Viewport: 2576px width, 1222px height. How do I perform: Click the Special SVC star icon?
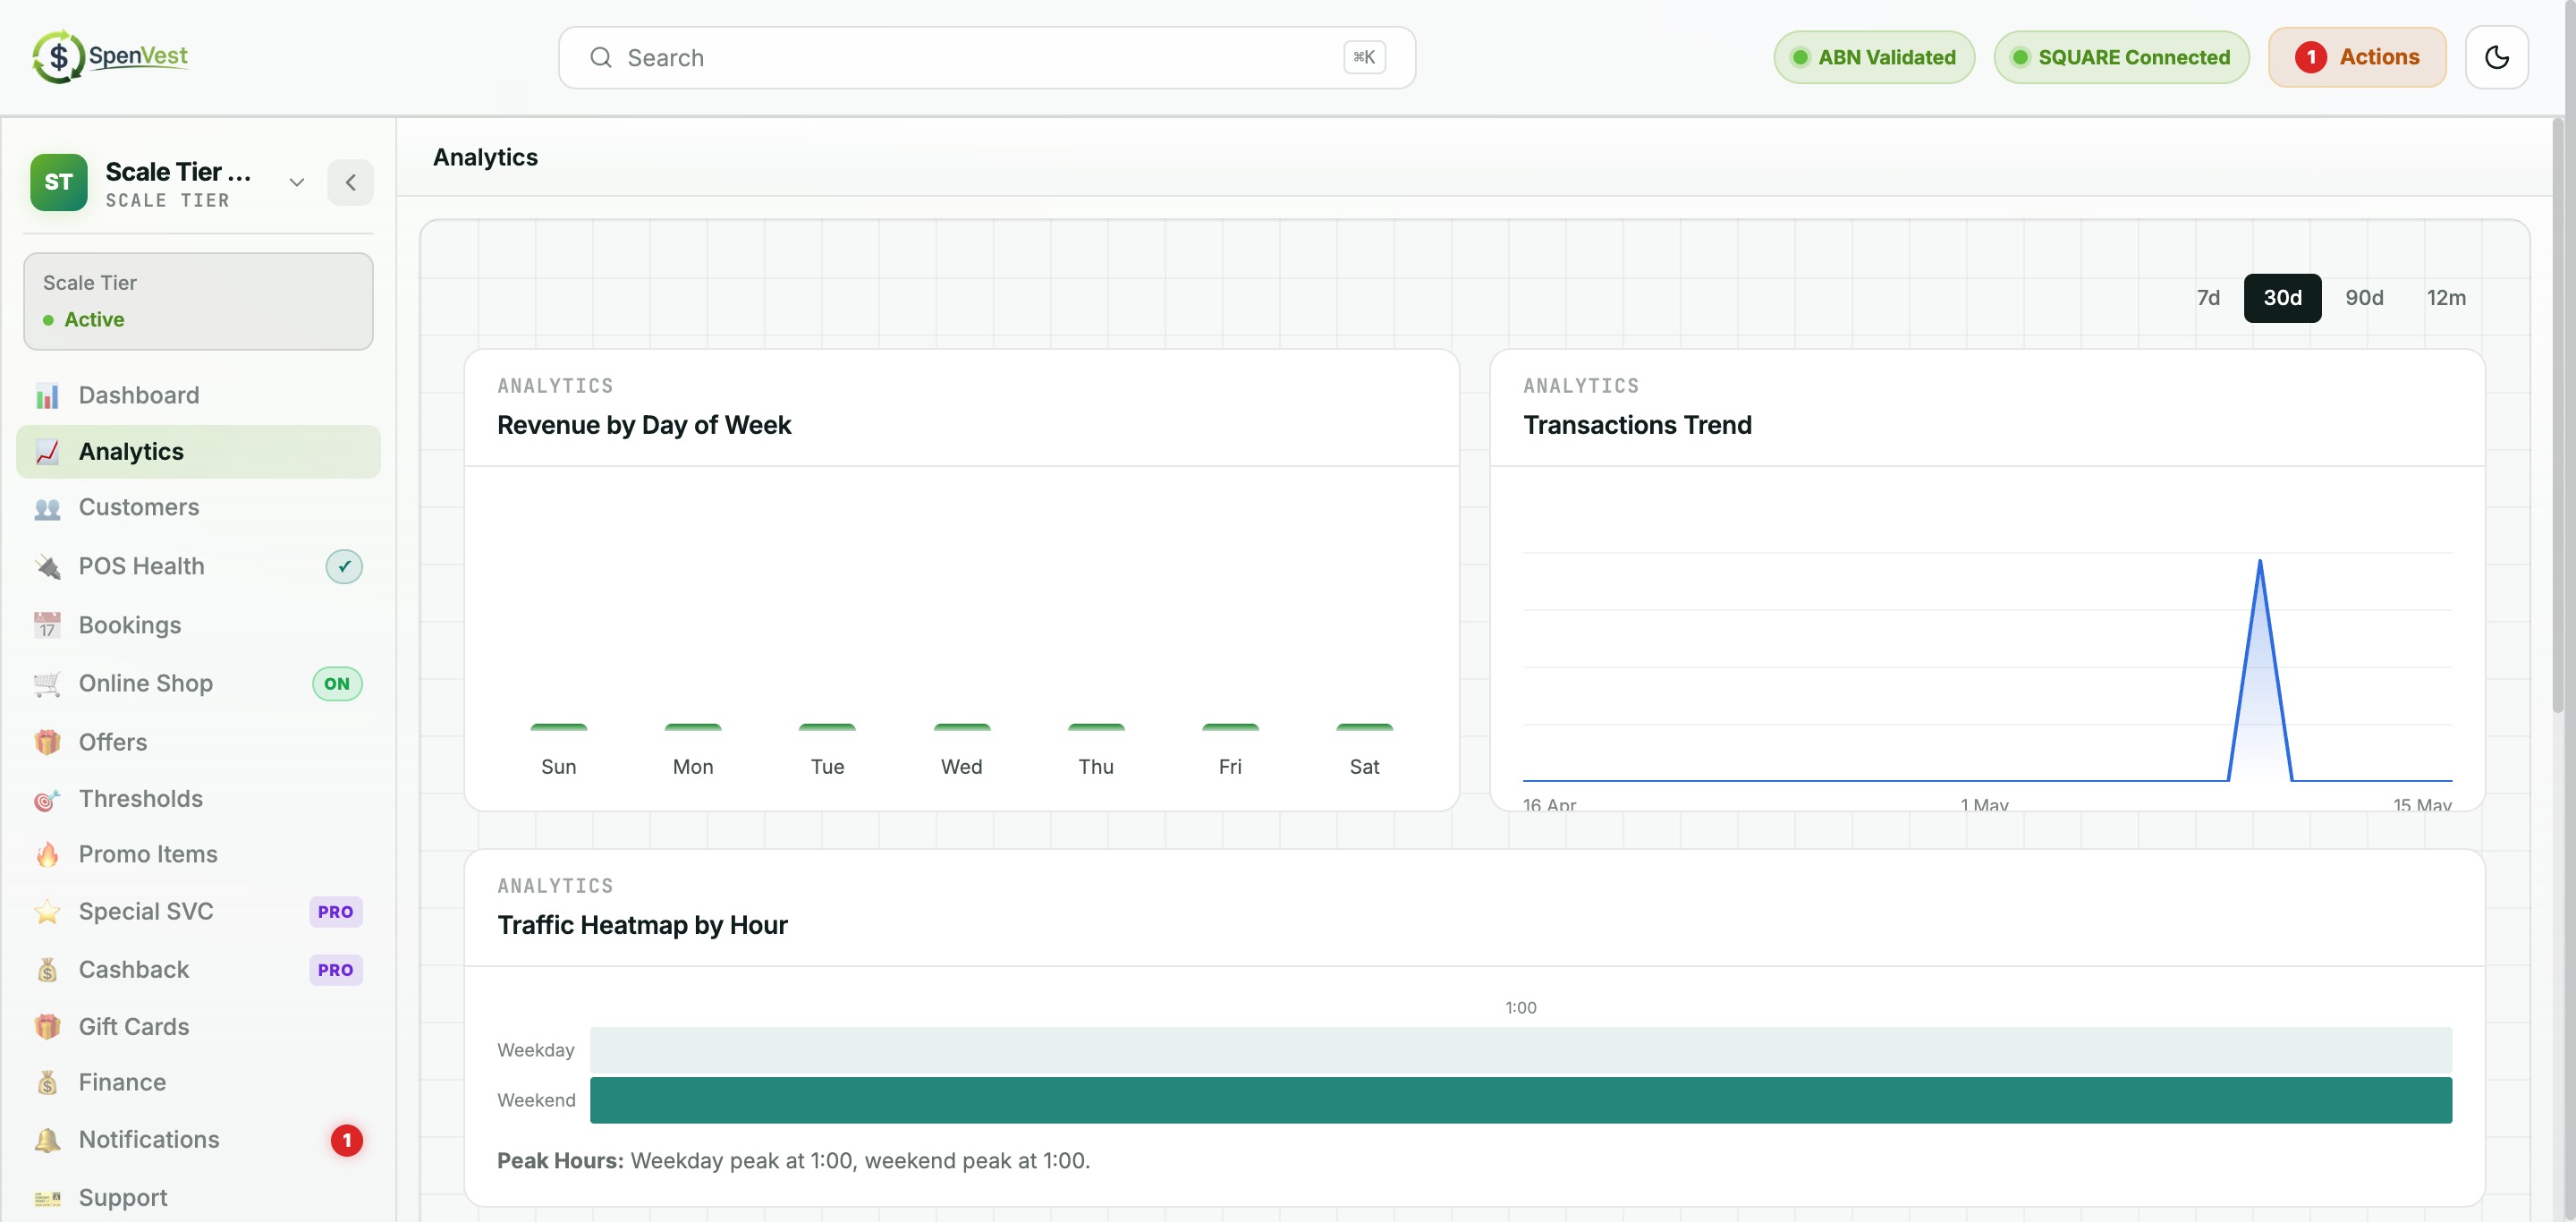point(47,911)
